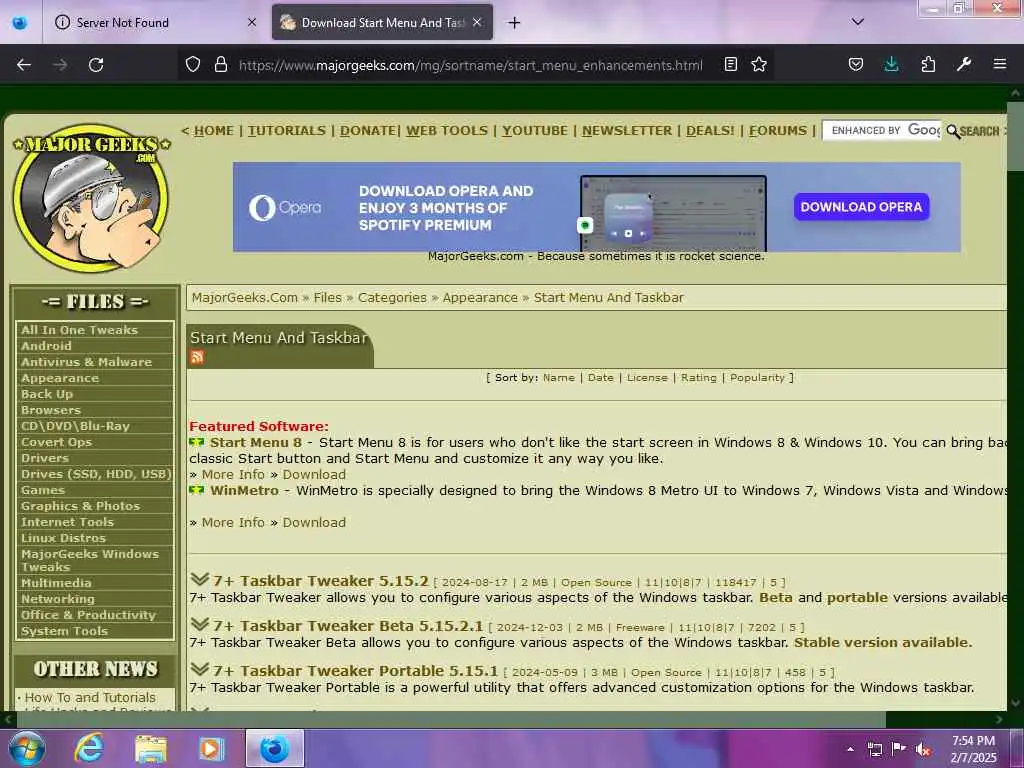Open the HOME navigation link
The image size is (1024, 768).
[214, 131]
